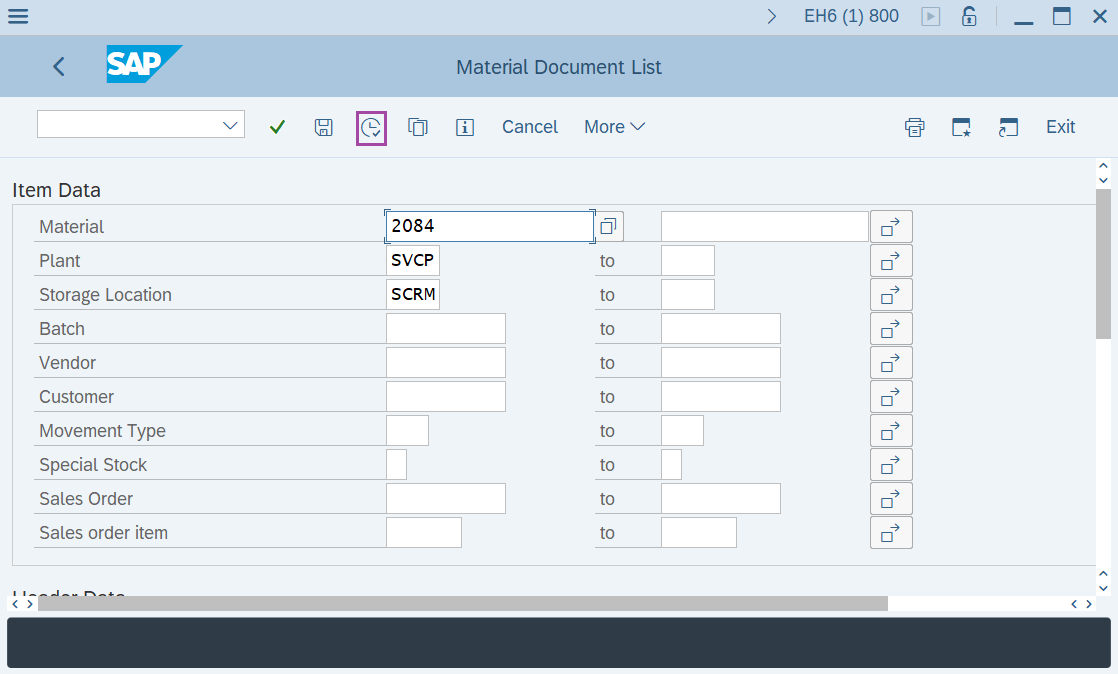
Task: Click the Print icon
Action: tap(914, 127)
